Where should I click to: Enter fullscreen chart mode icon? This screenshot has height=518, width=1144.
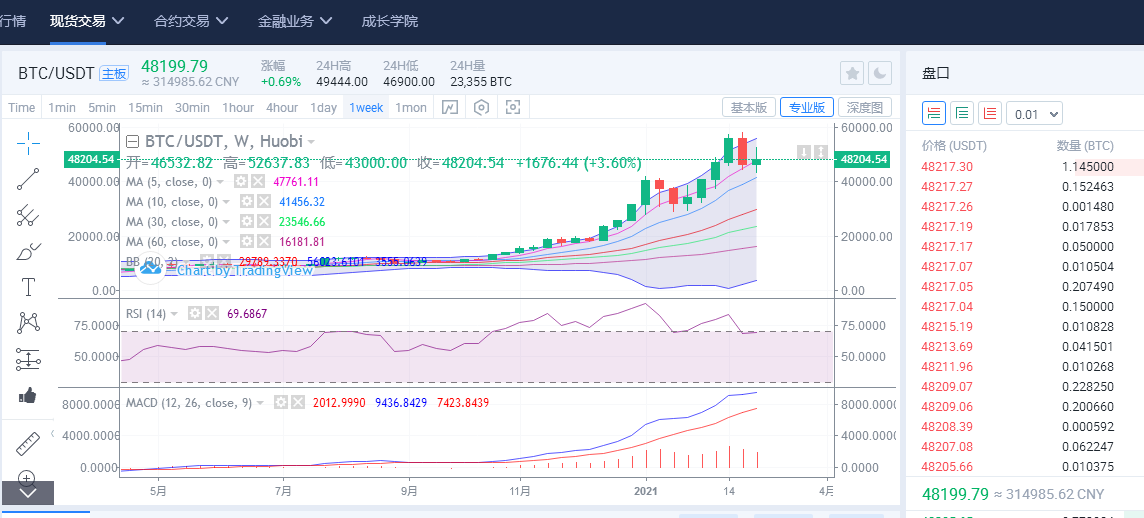tap(513, 108)
